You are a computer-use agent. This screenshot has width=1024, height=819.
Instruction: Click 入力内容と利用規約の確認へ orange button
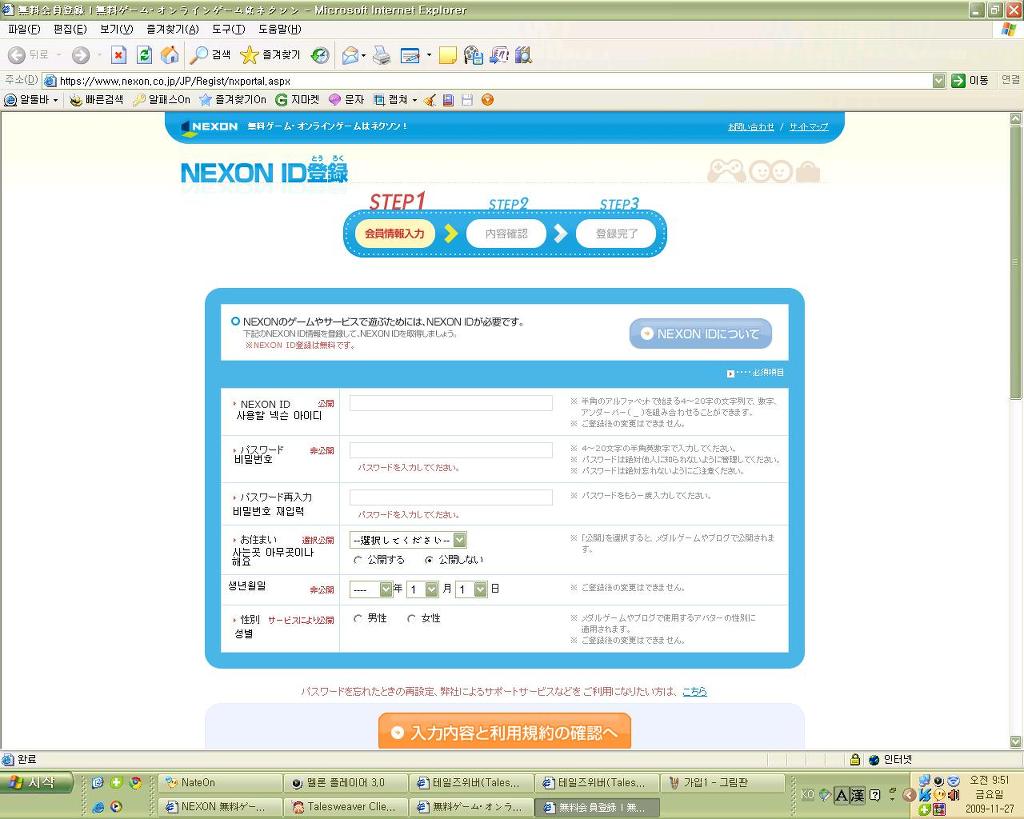tap(504, 731)
